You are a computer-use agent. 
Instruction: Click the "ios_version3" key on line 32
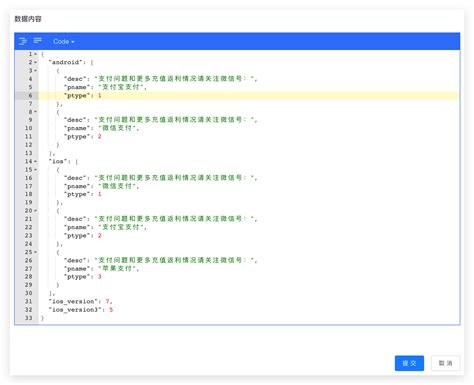[x=77, y=310]
